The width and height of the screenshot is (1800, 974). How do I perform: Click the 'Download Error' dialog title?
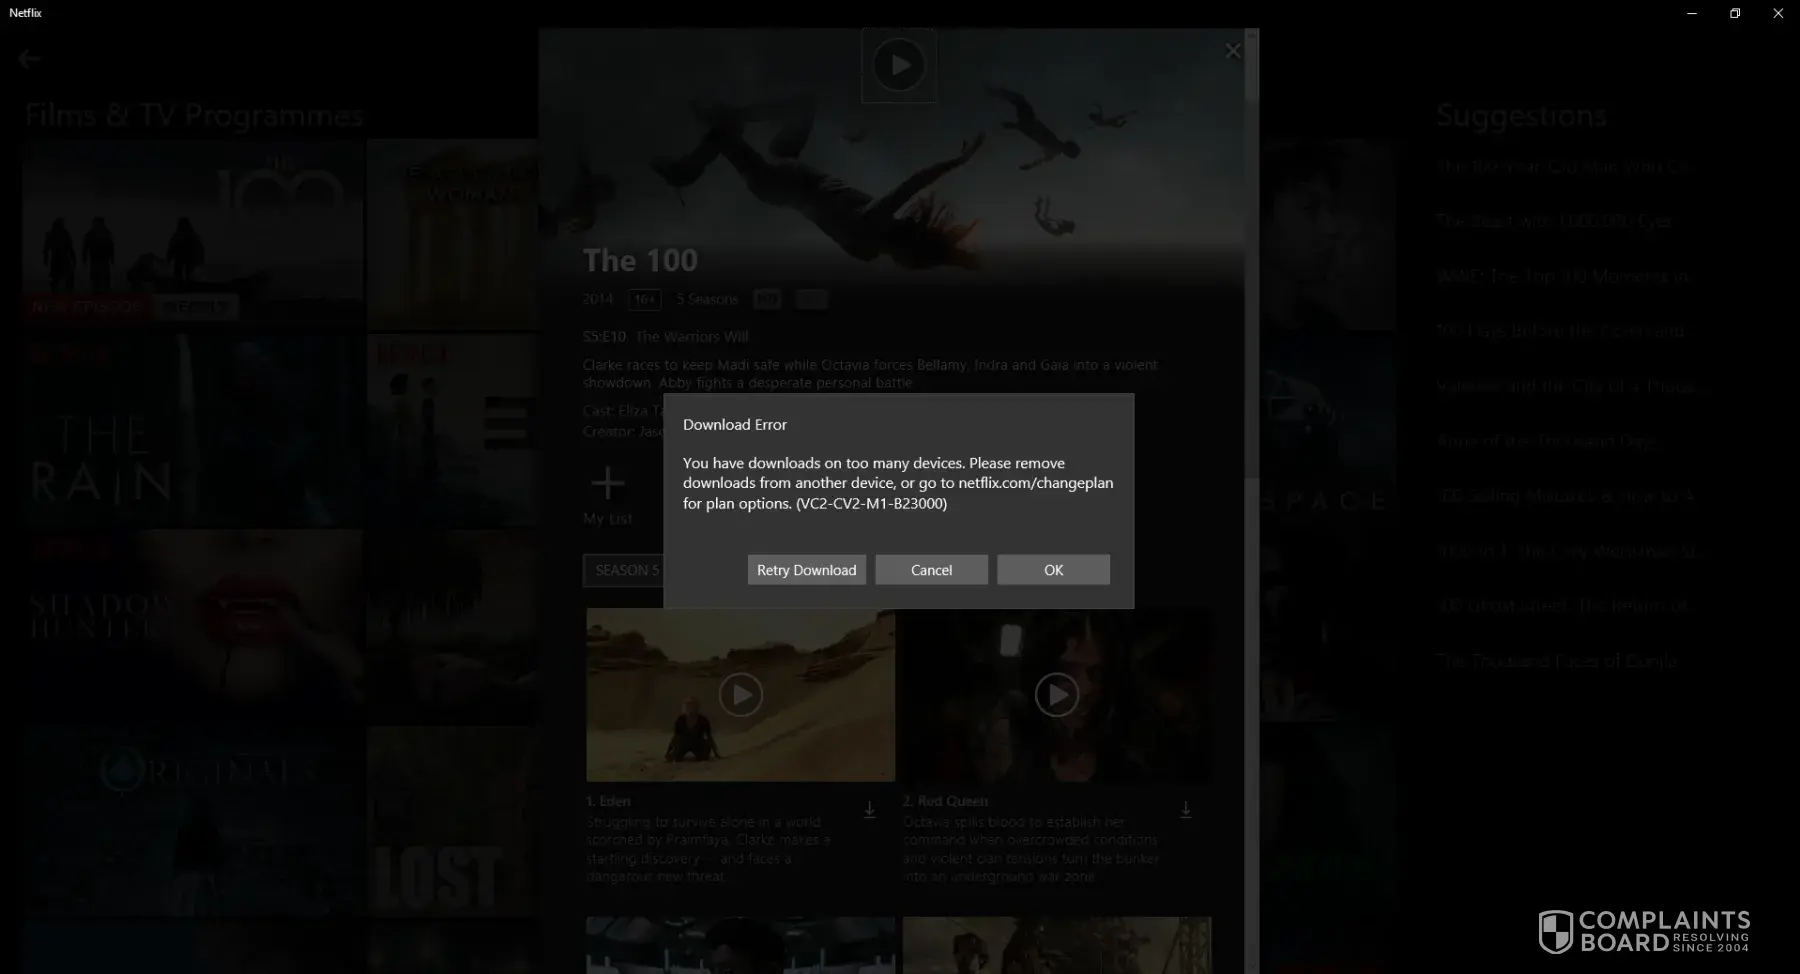[x=735, y=425]
